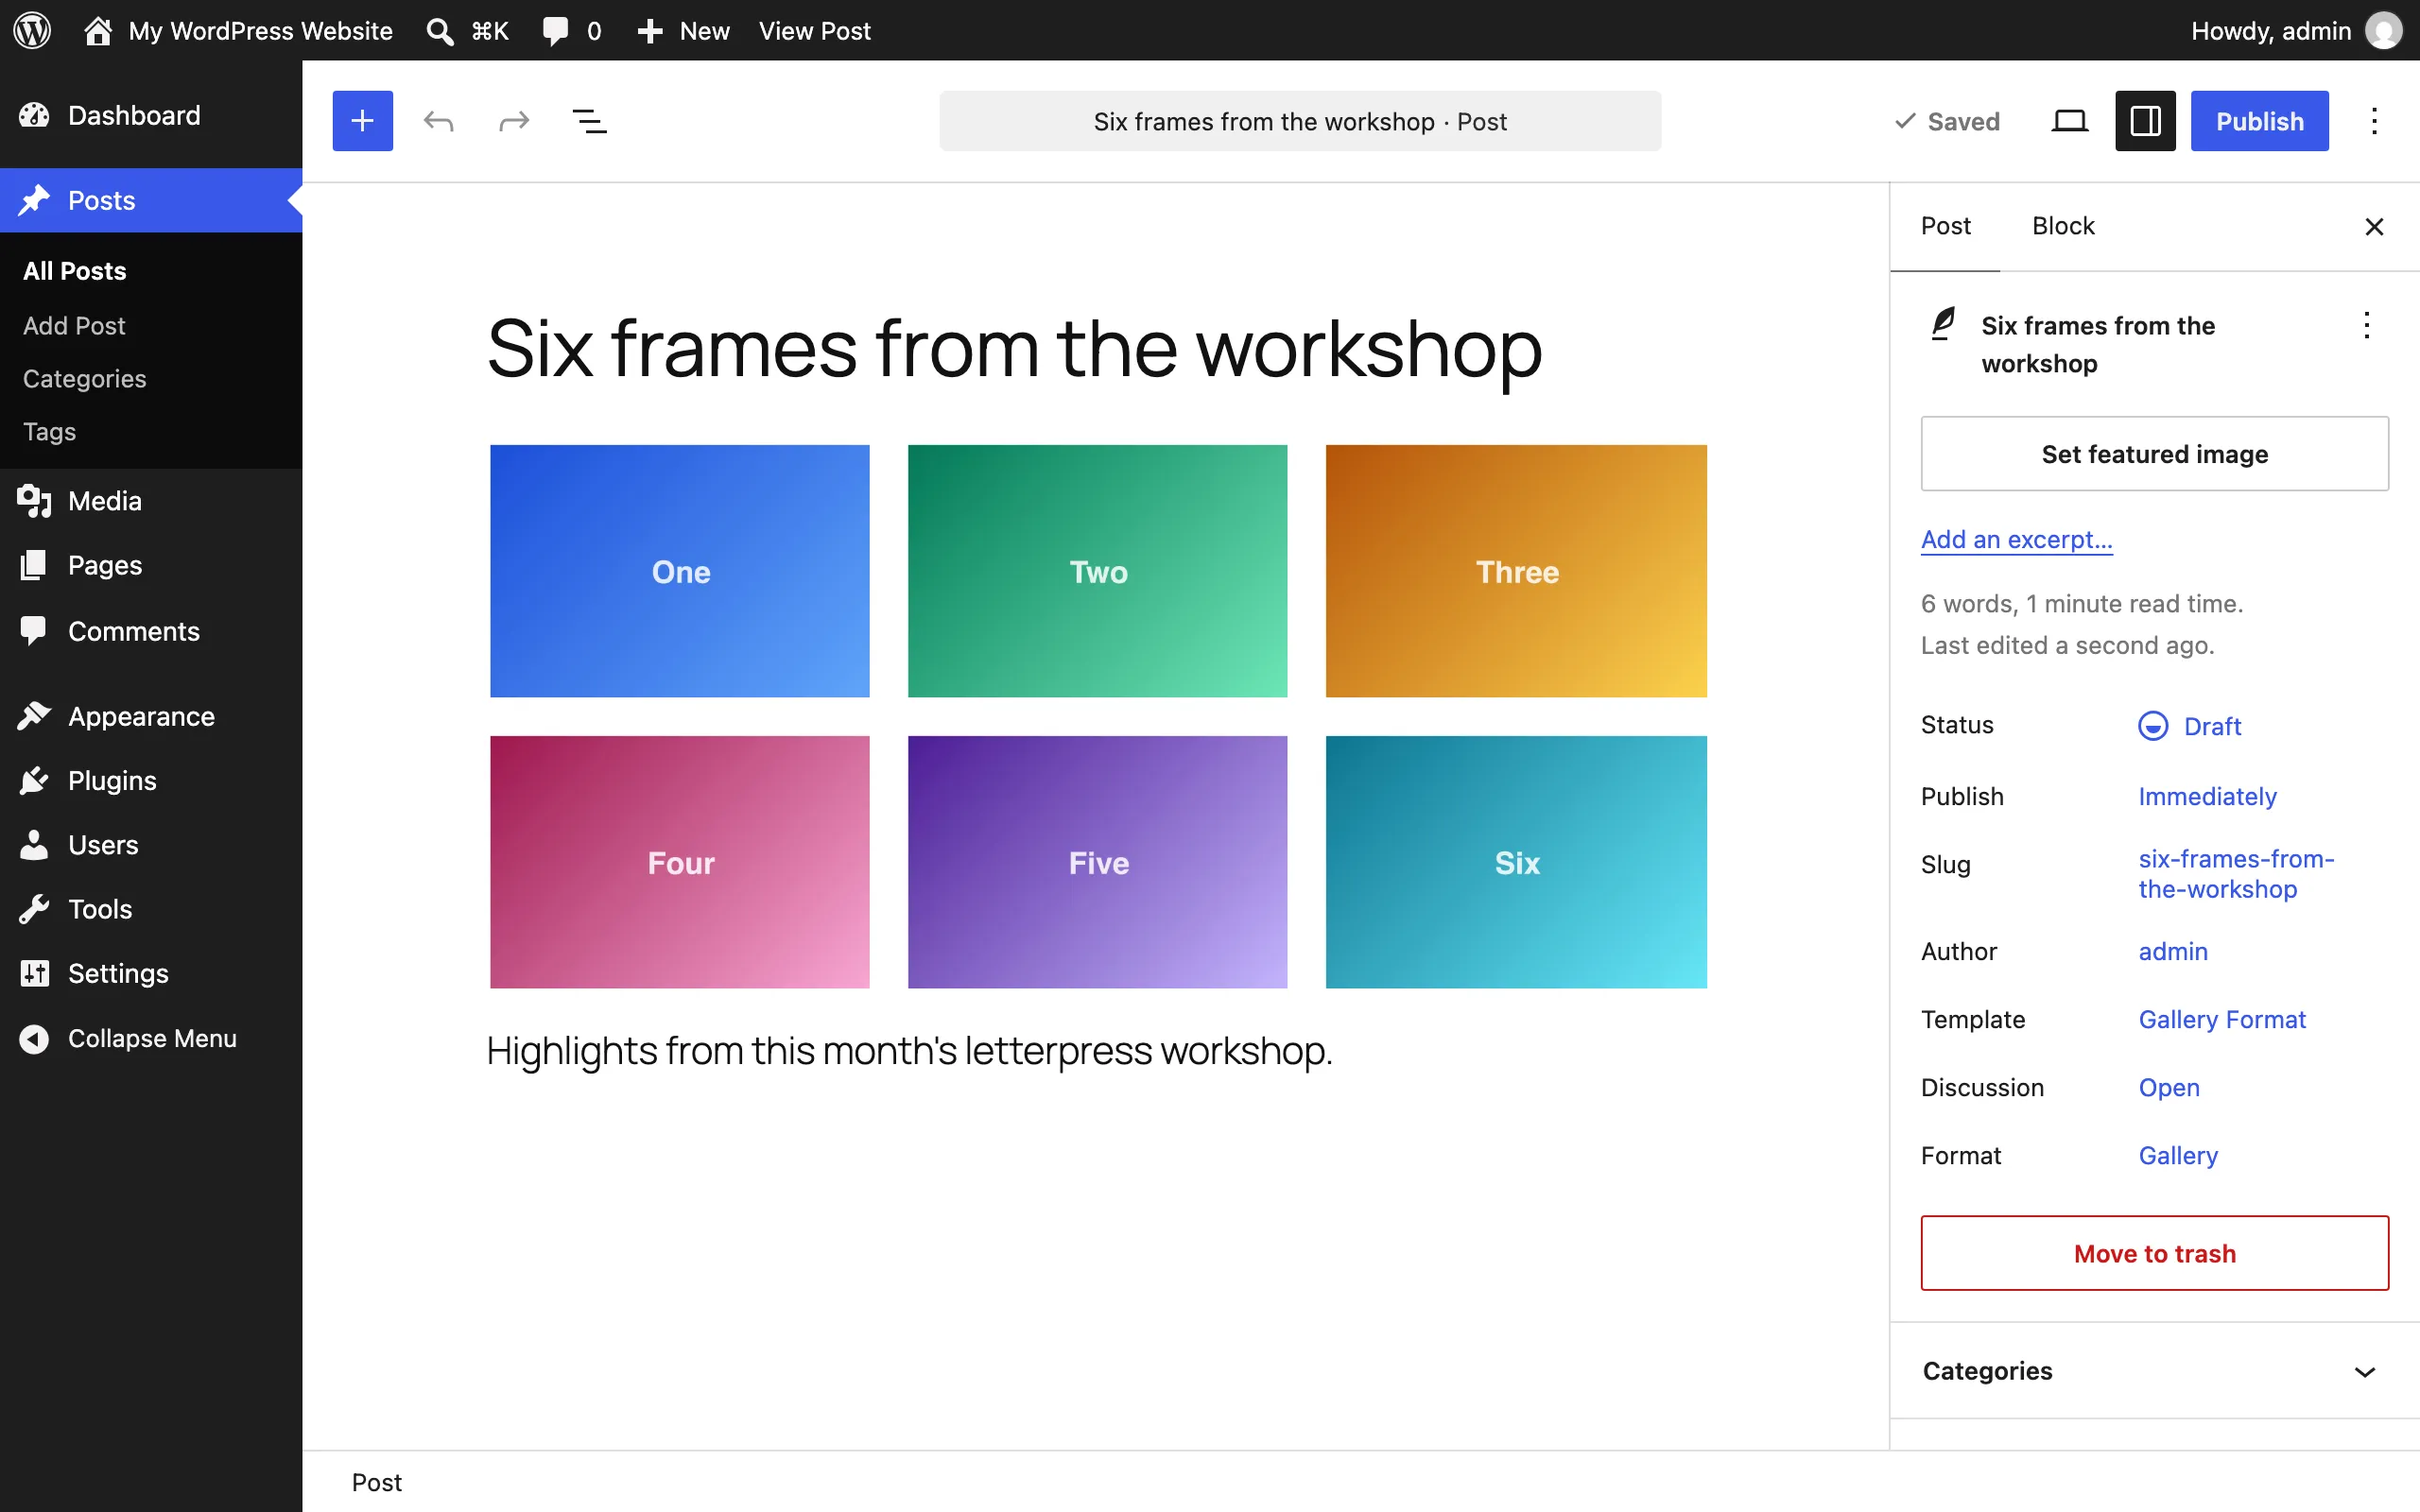Click the admin avatar image
The width and height of the screenshot is (2420, 1512).
tap(2384, 30)
